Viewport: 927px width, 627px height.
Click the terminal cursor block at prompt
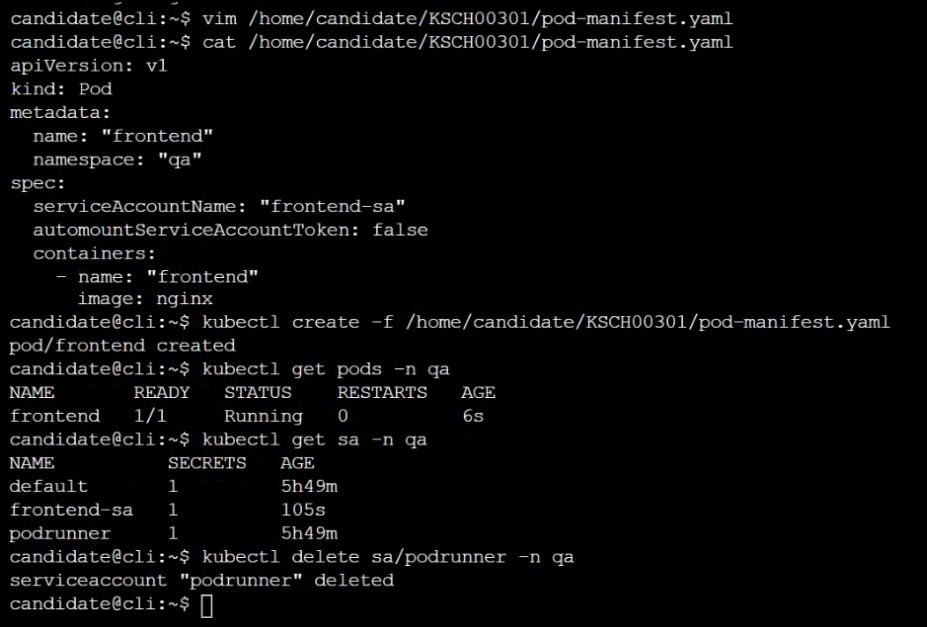click(206, 605)
